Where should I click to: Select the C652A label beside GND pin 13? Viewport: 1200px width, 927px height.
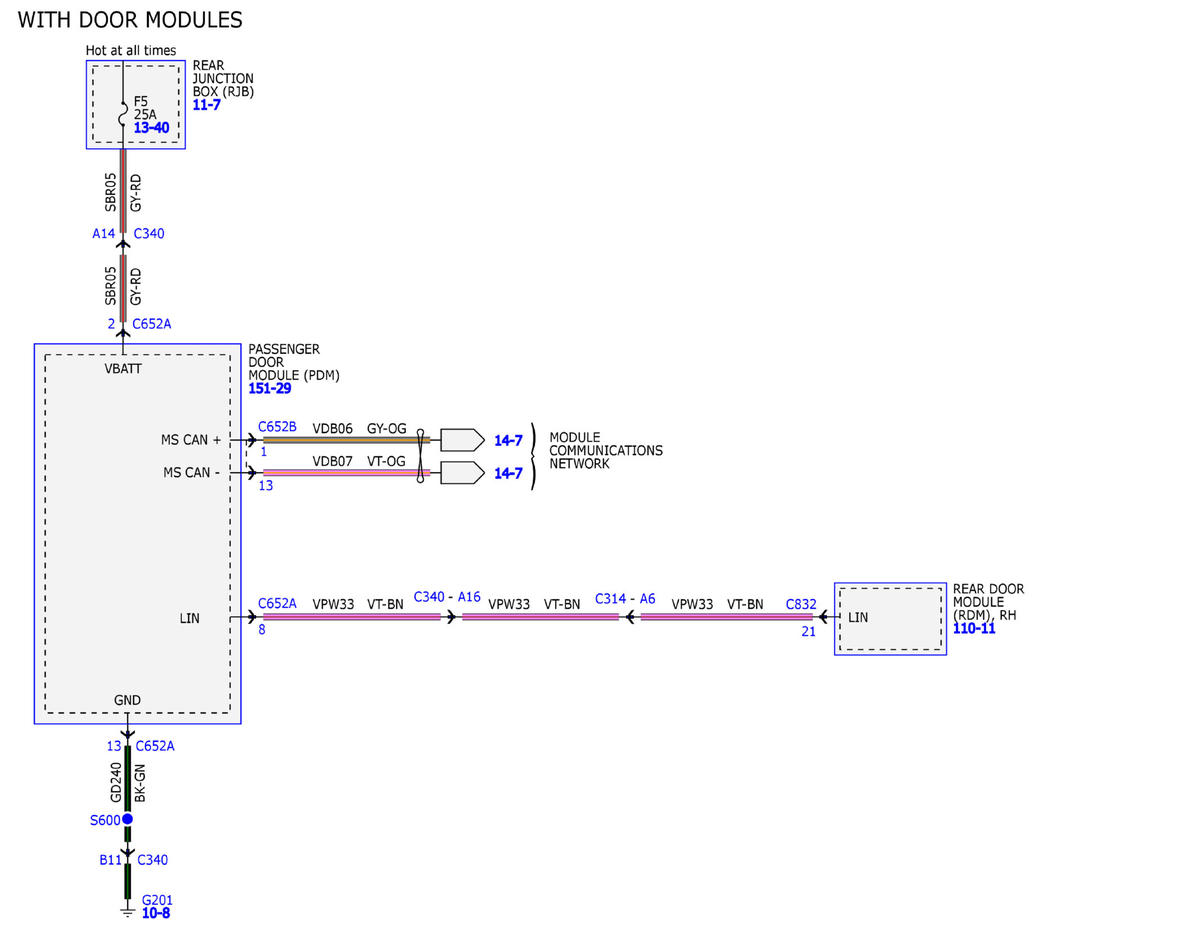click(155, 746)
